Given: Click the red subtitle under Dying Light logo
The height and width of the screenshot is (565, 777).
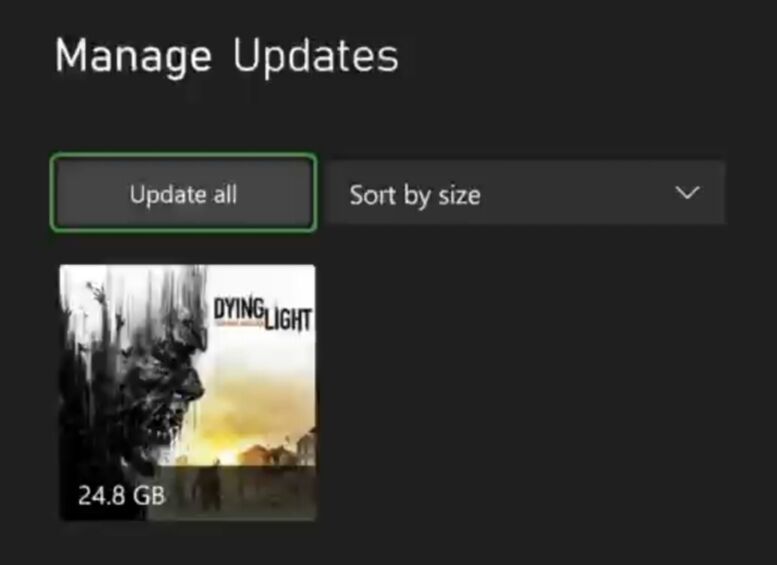Looking at the screenshot, I should [238, 323].
